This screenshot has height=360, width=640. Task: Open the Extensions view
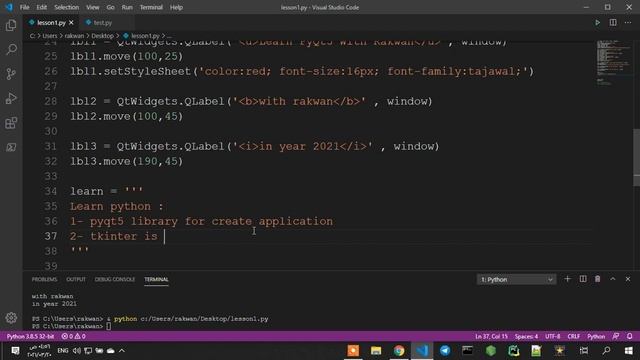click(x=11, y=123)
